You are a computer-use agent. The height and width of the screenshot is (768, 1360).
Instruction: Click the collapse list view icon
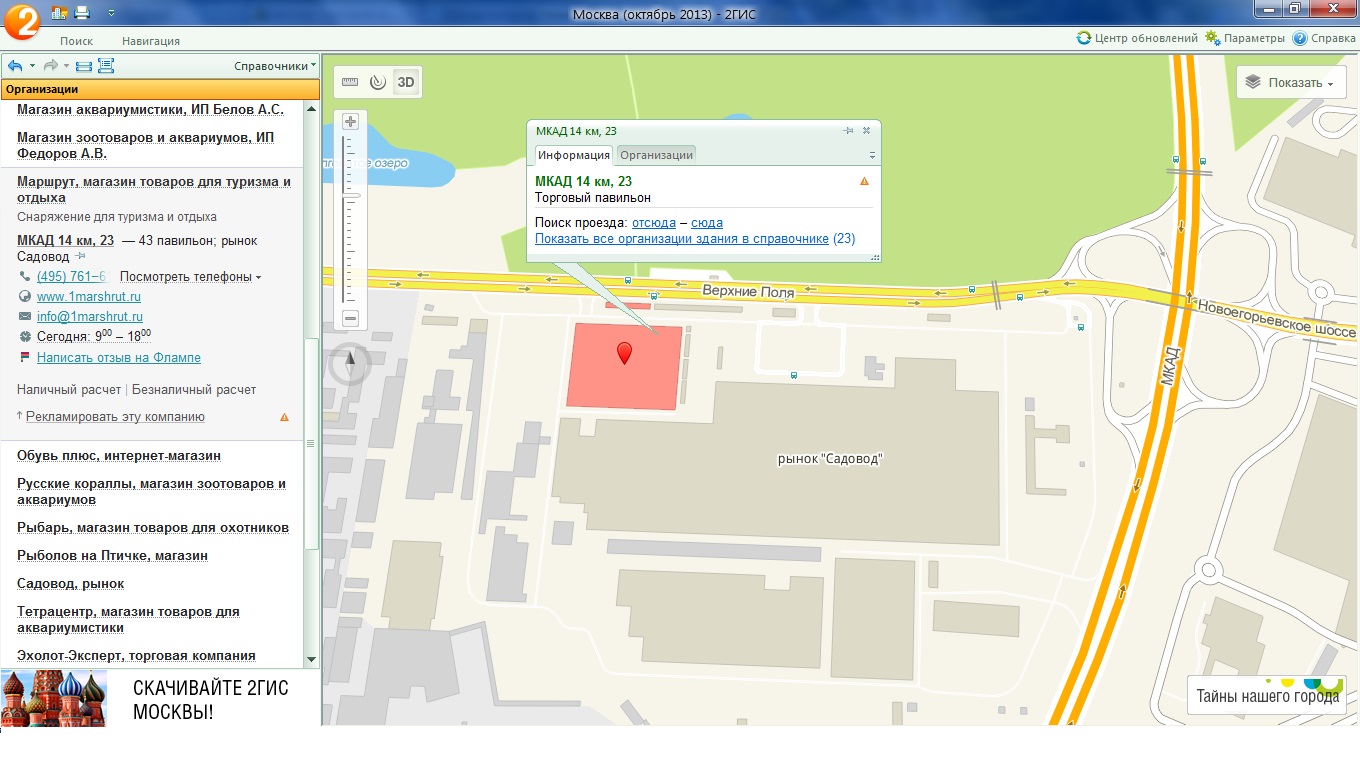click(x=84, y=66)
